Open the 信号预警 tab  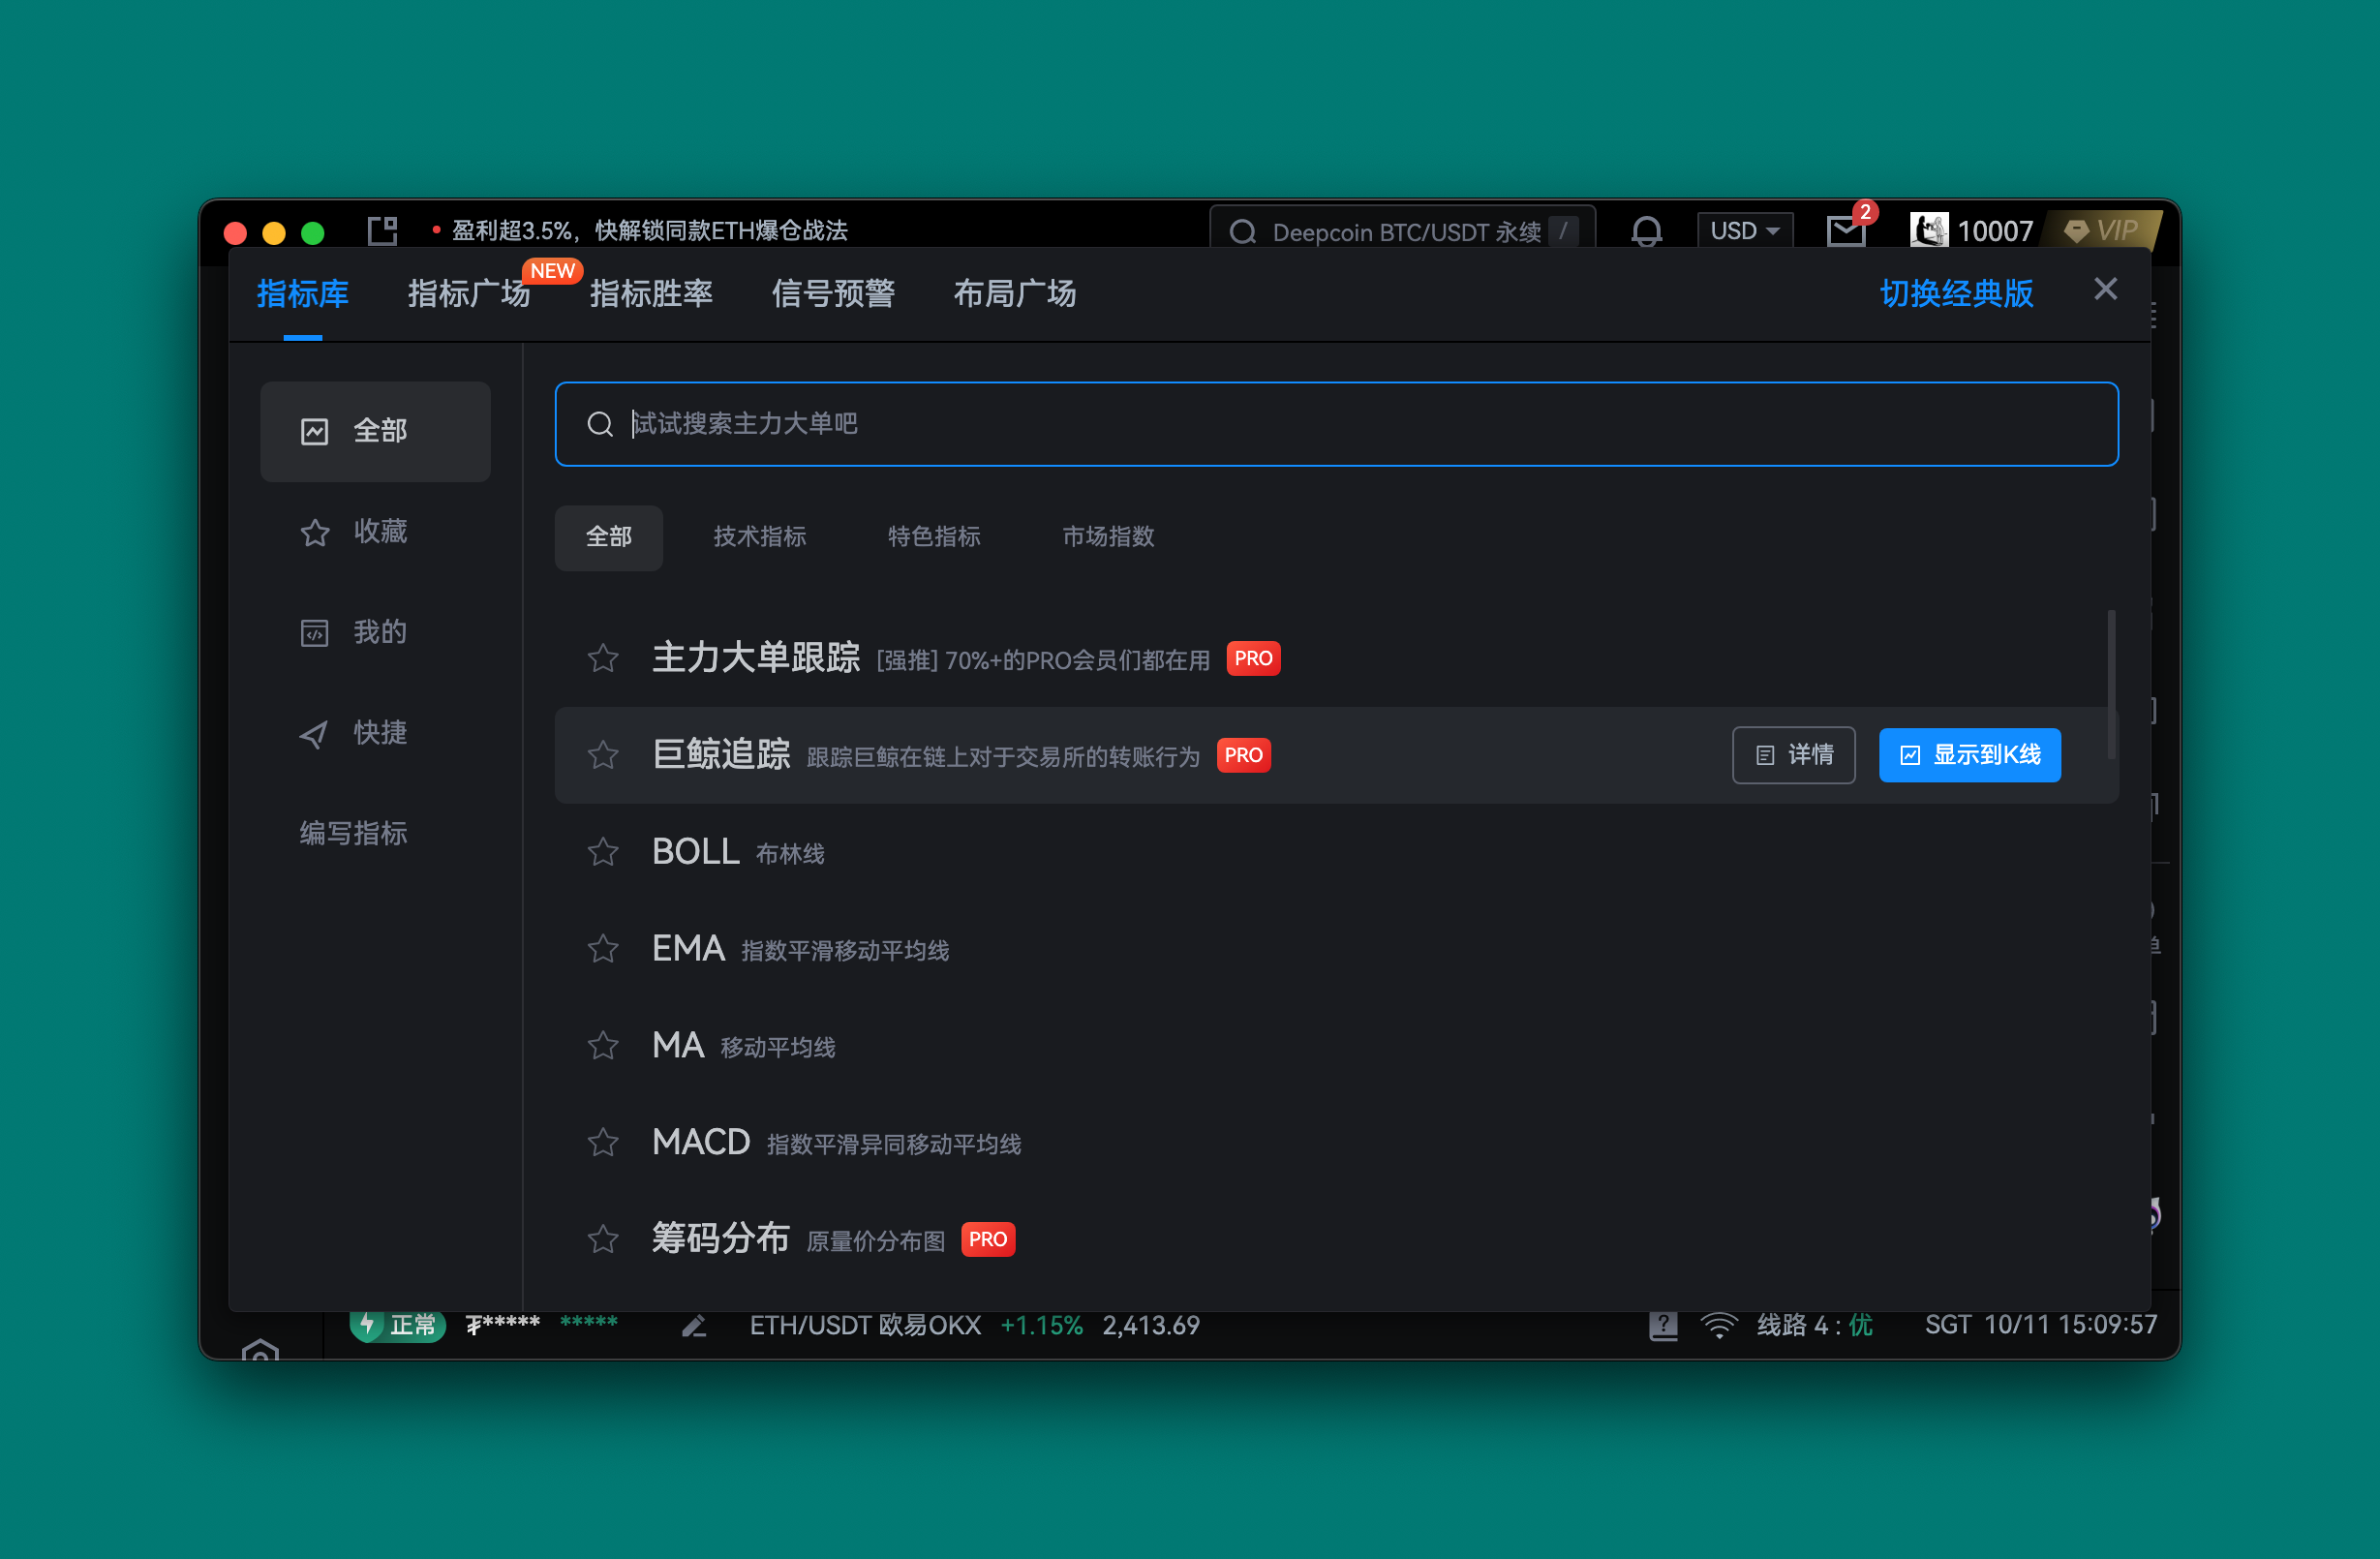833,294
